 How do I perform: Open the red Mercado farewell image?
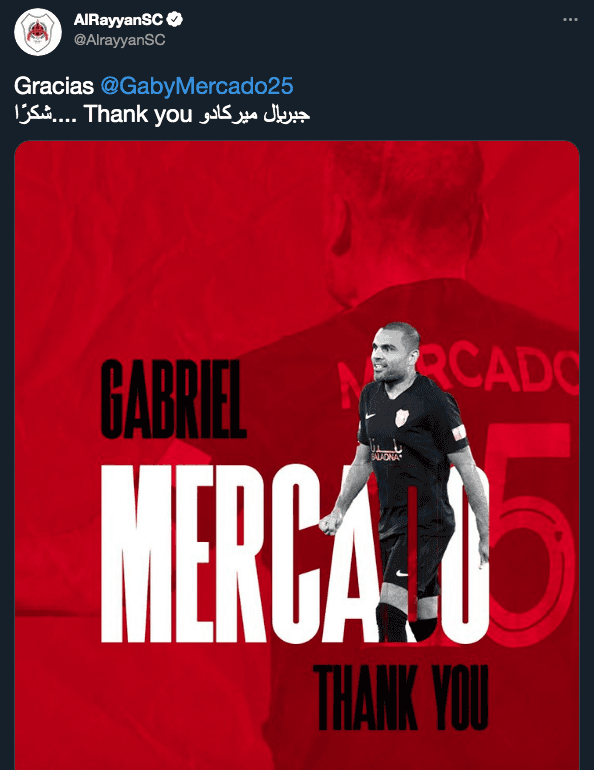(297, 455)
